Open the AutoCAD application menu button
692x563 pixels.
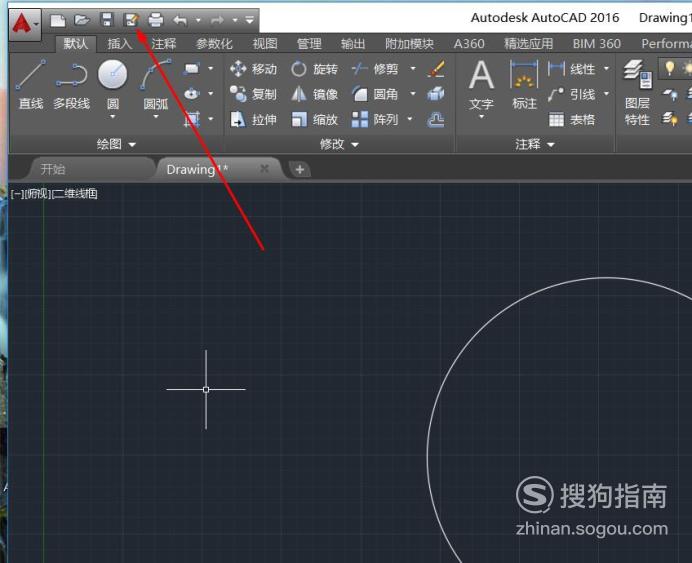[24, 23]
